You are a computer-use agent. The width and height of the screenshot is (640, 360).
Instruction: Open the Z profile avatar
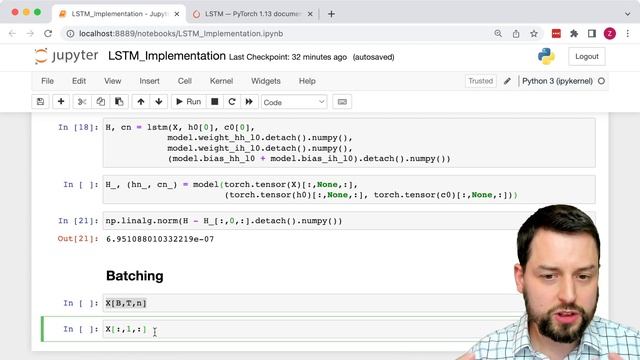pos(610,33)
